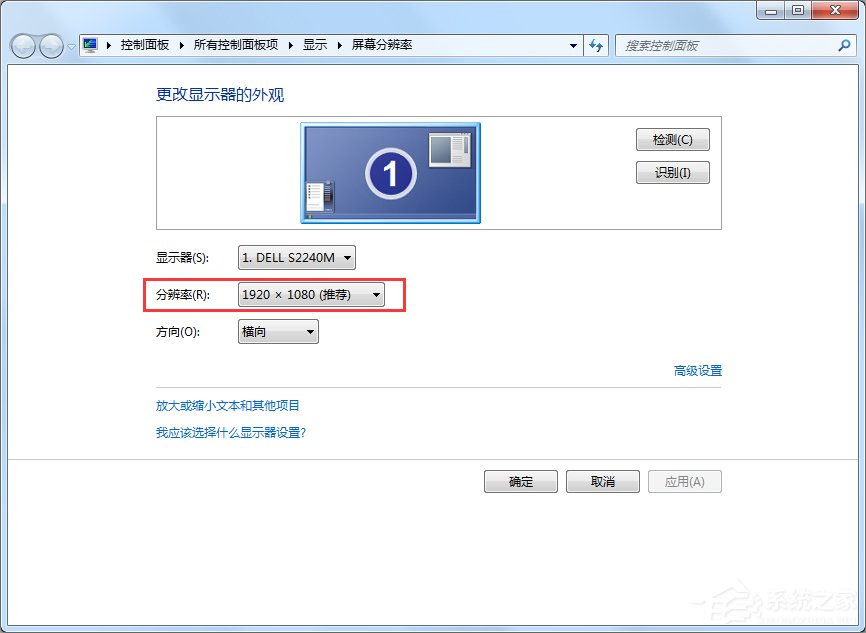Click the back navigation arrow
This screenshot has width=866, height=633.
[22, 45]
